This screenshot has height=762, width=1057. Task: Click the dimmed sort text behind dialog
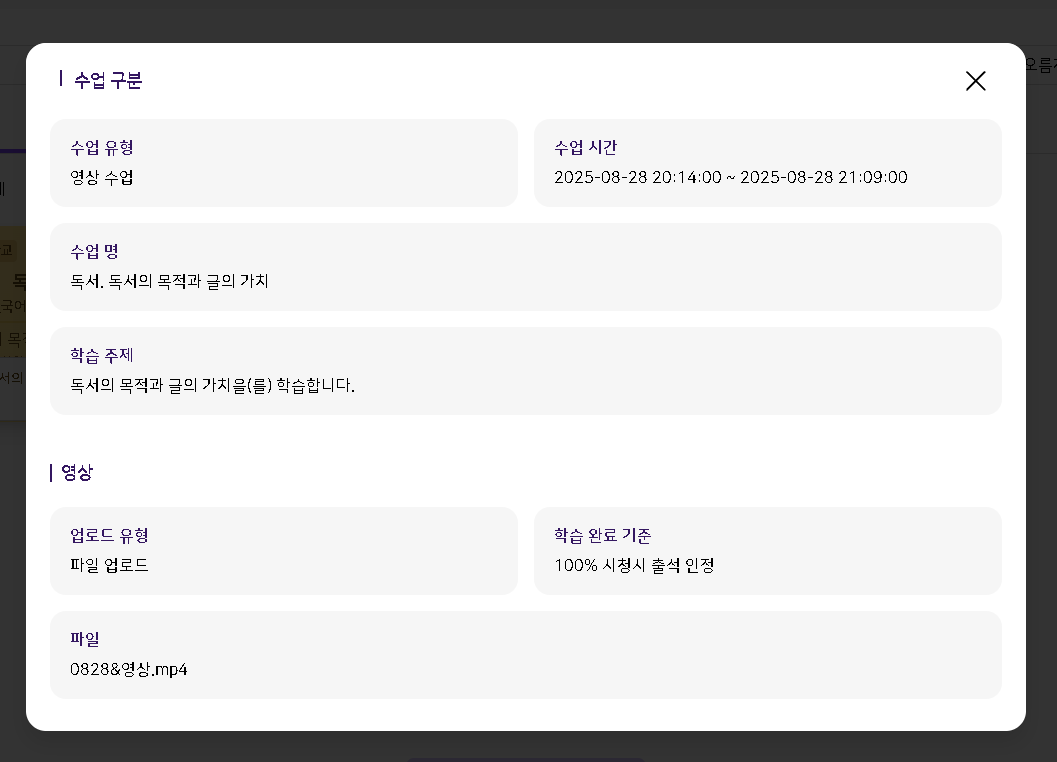pyautogui.click(x=1041, y=65)
